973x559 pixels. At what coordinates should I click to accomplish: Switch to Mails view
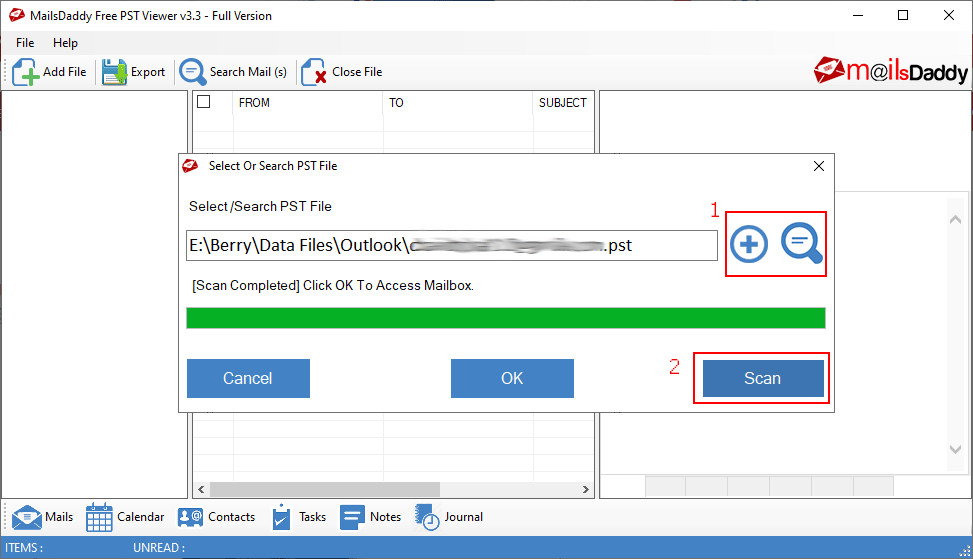(x=42, y=517)
